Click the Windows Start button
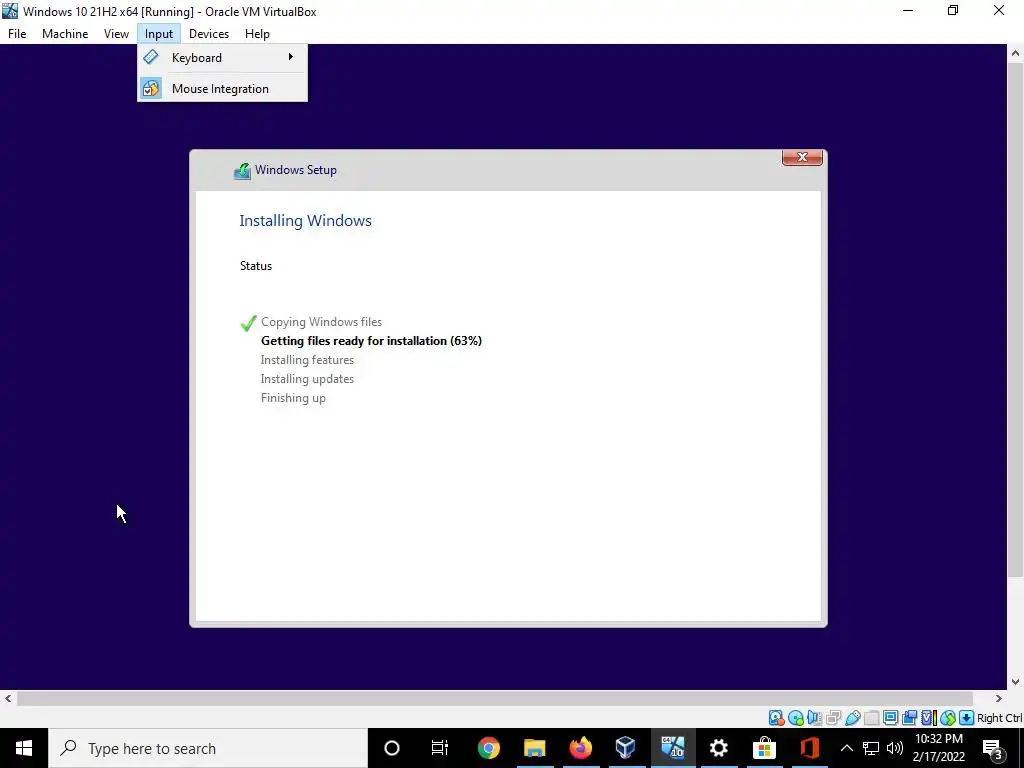This screenshot has width=1024, height=768. 24,748
